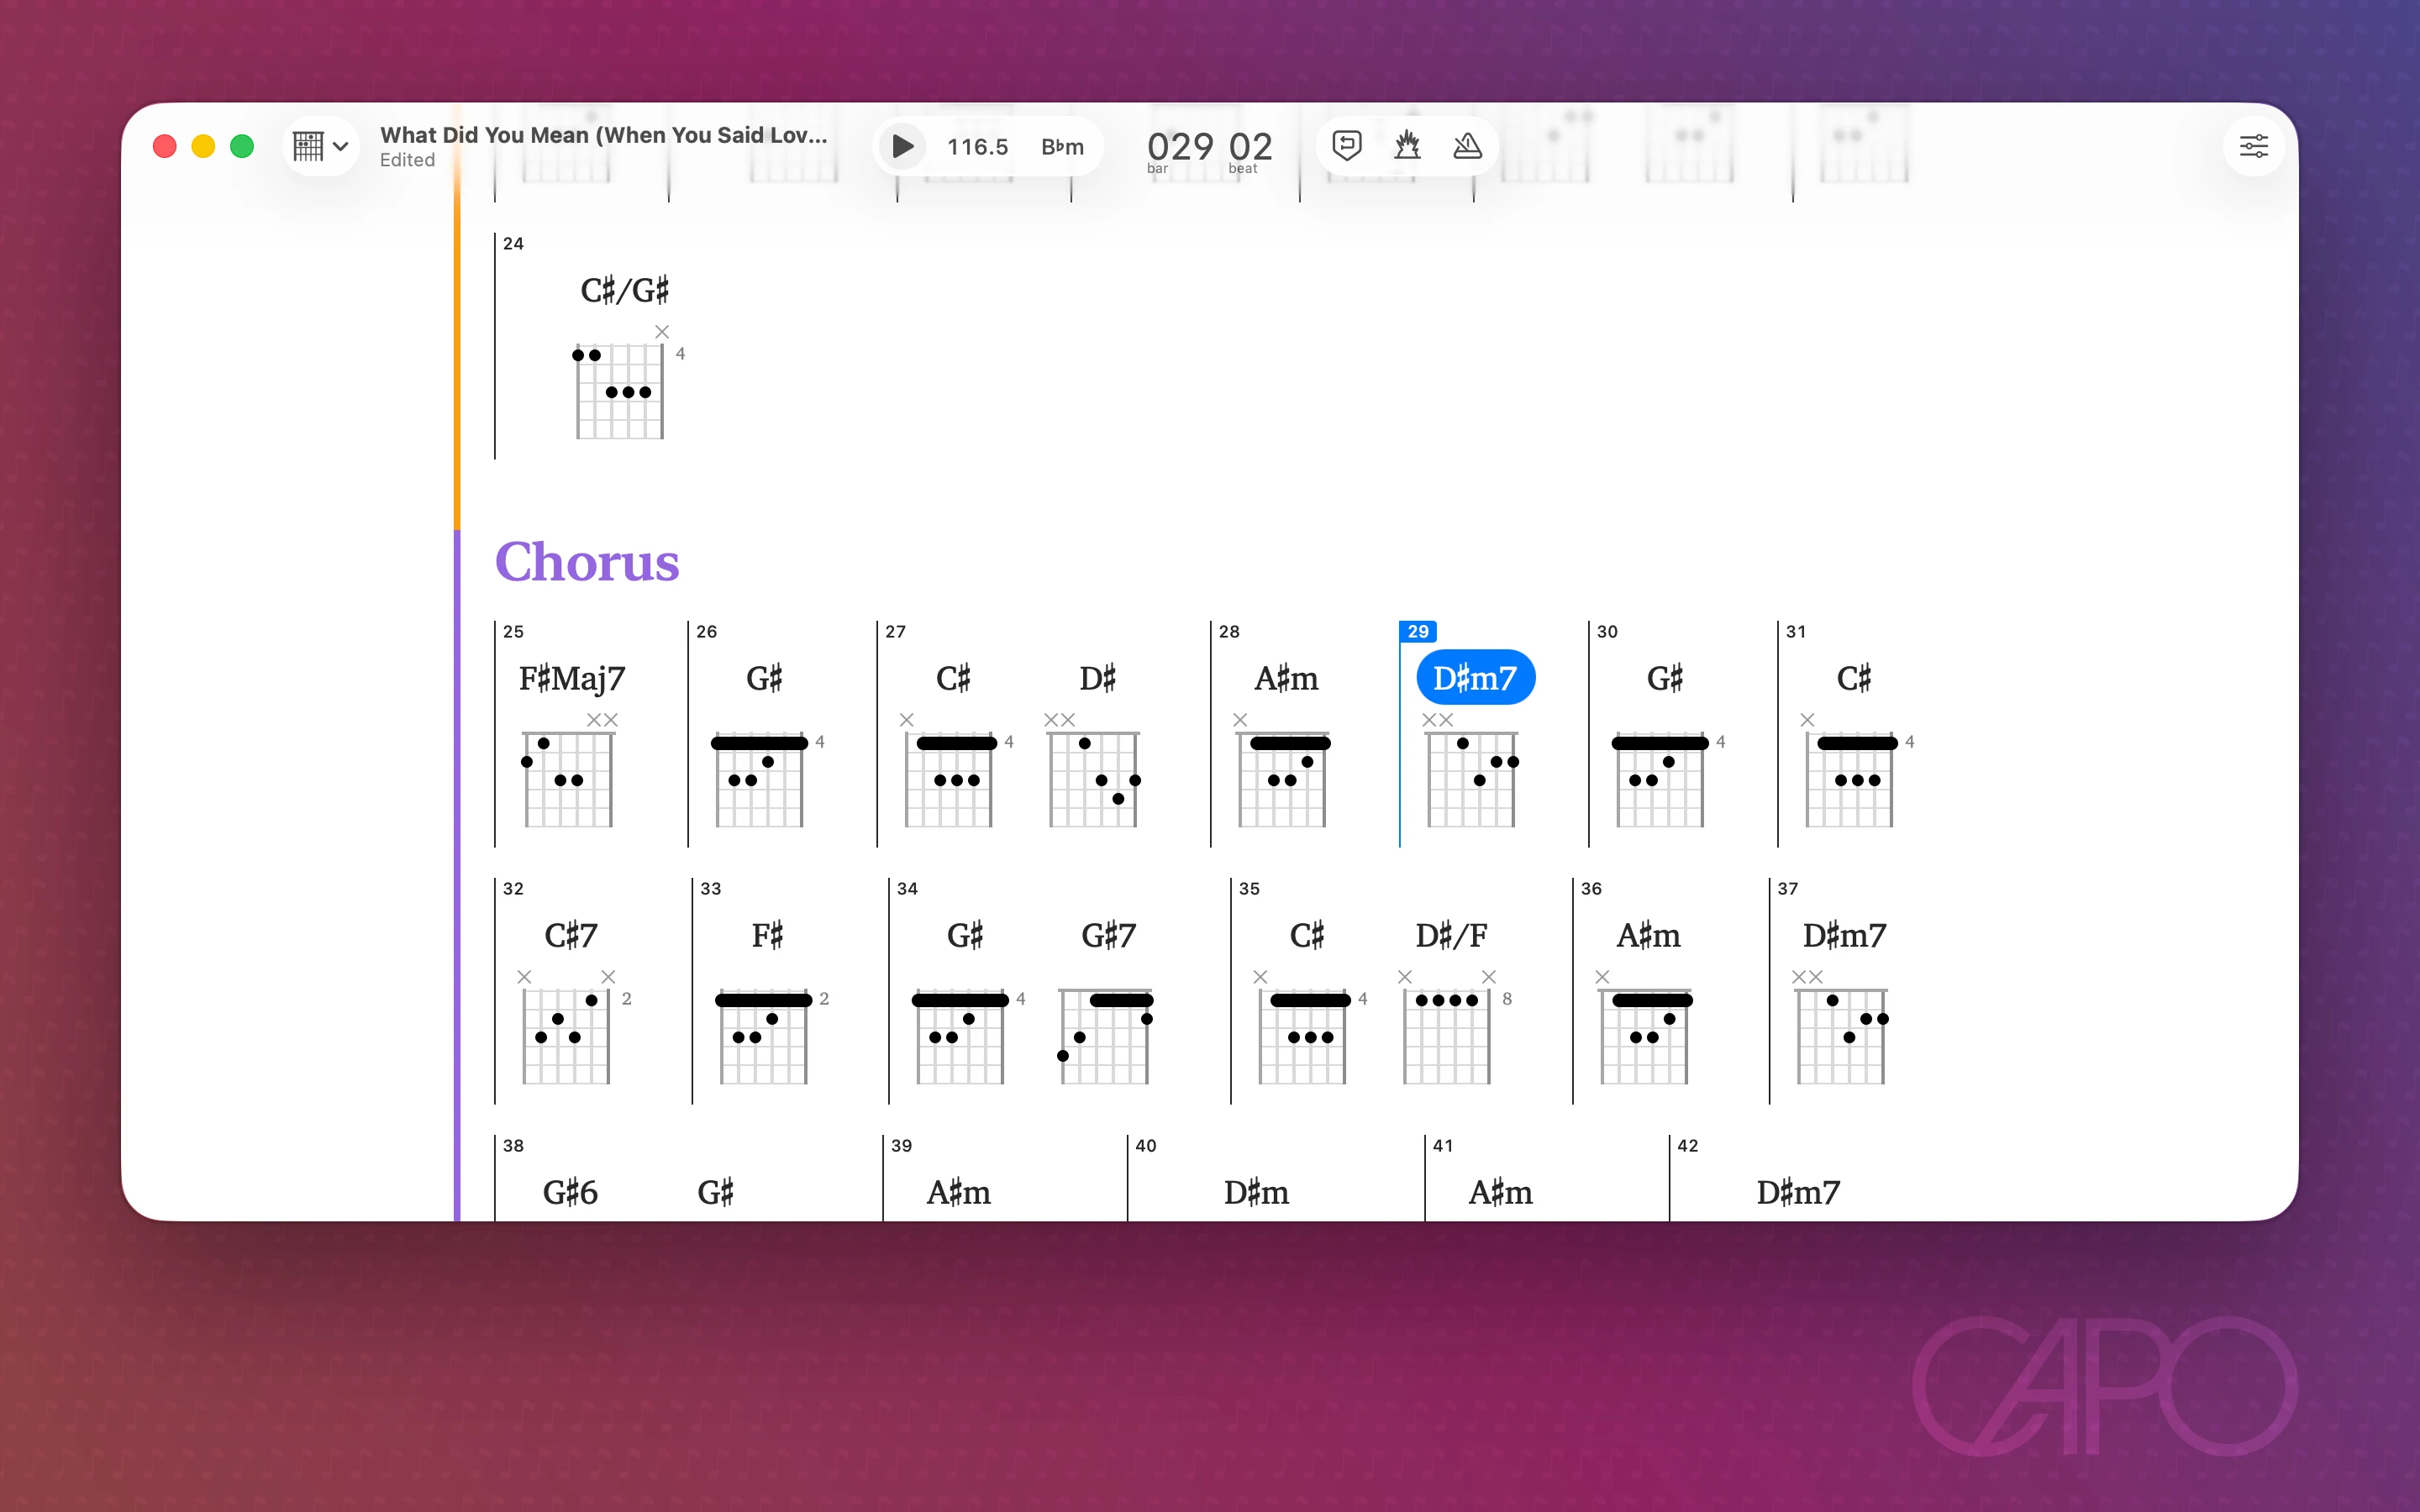
Task: Open the chord view mode dropdown
Action: (320, 147)
